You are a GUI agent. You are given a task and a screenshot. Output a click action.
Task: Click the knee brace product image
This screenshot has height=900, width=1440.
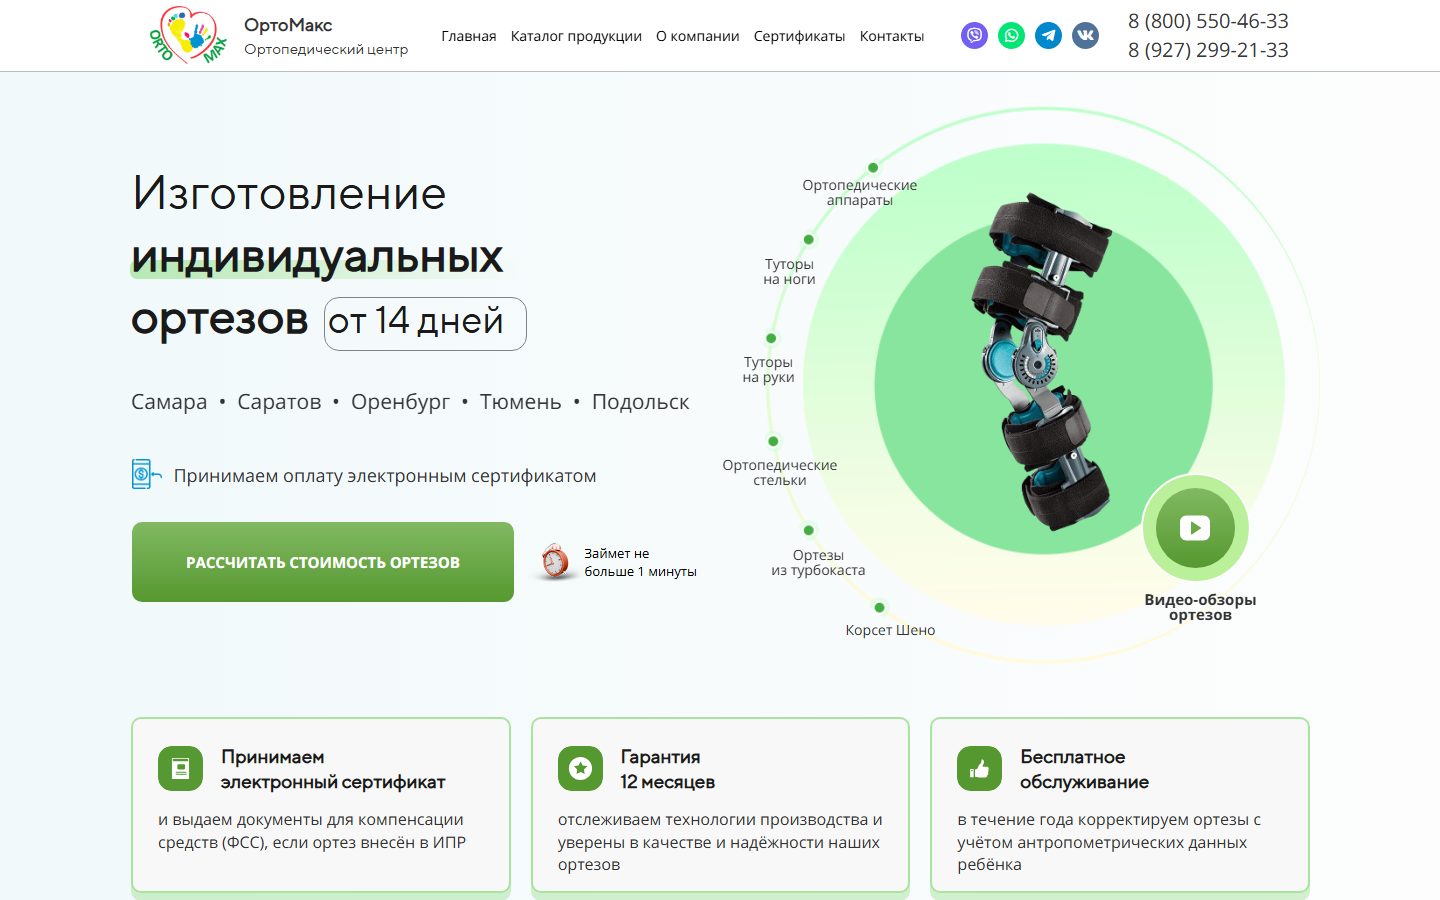pyautogui.click(x=1043, y=360)
